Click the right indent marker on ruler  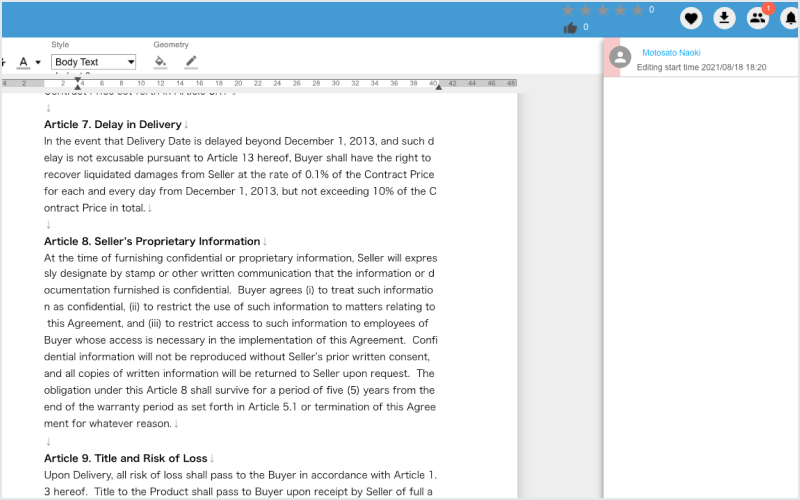click(x=438, y=87)
